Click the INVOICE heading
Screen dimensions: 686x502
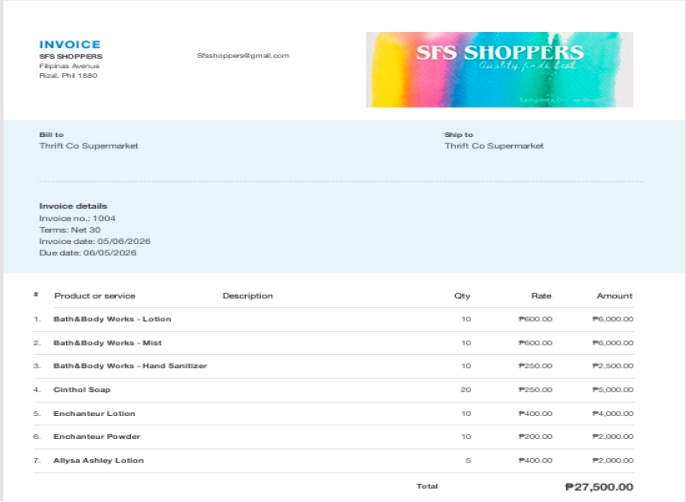(x=70, y=44)
